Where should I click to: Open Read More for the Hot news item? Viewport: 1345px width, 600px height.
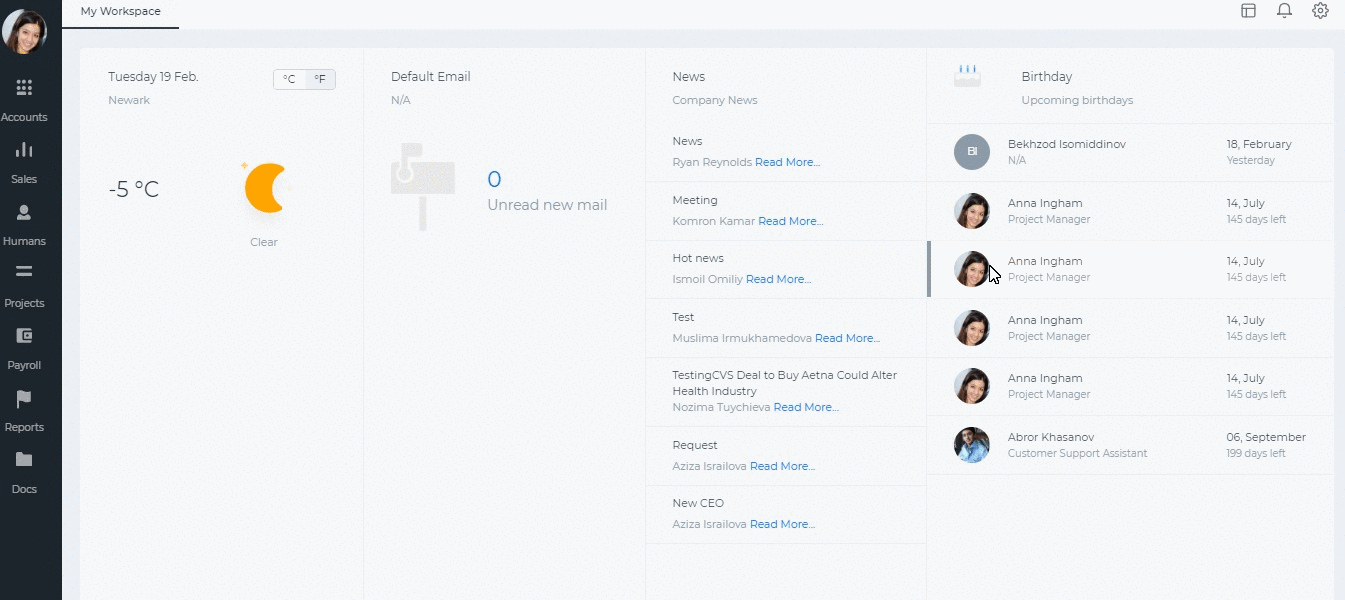click(778, 279)
